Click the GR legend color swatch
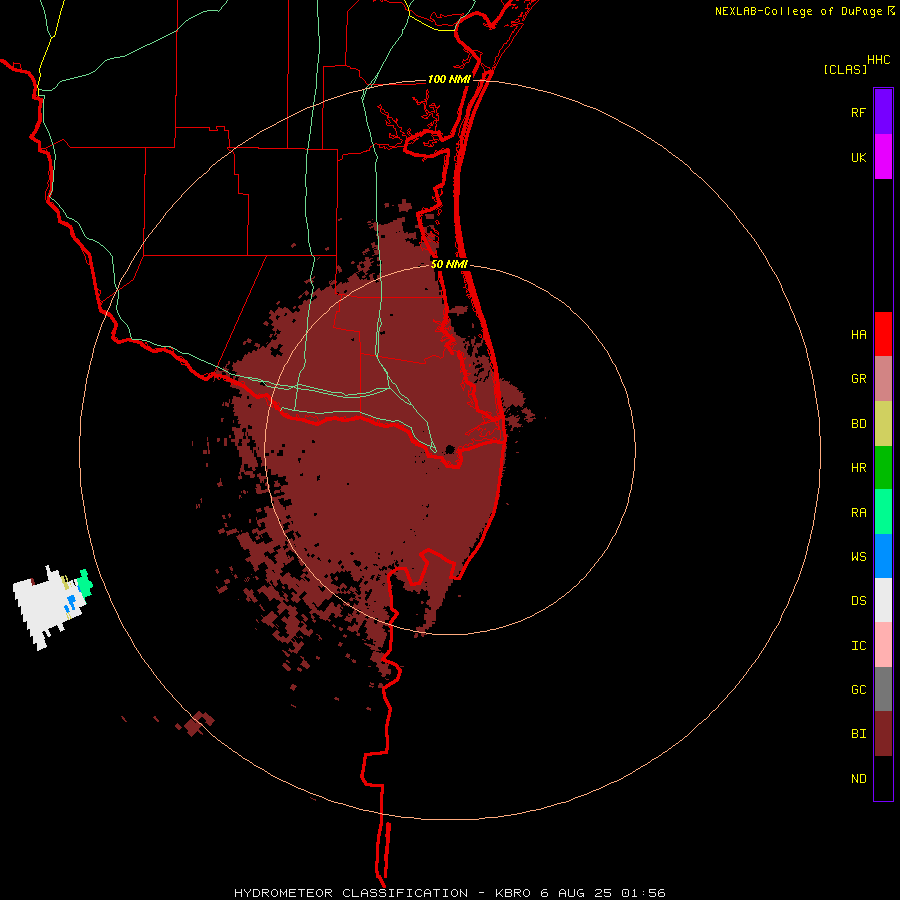Screen dimensions: 900x900 883,379
